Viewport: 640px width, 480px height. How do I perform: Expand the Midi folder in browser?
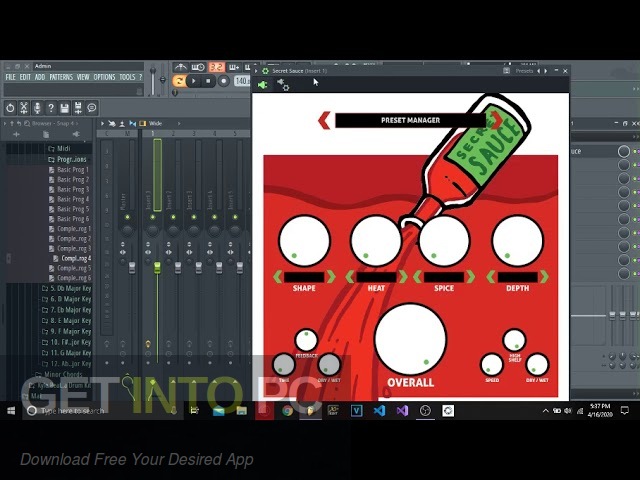(60, 149)
